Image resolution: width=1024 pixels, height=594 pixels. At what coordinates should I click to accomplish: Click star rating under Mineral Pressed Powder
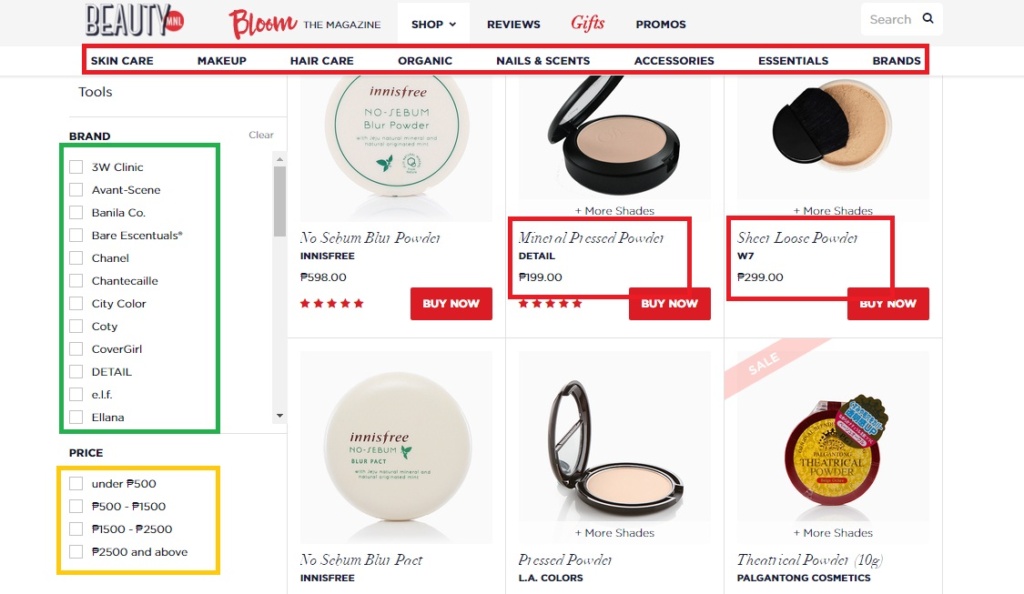point(550,304)
